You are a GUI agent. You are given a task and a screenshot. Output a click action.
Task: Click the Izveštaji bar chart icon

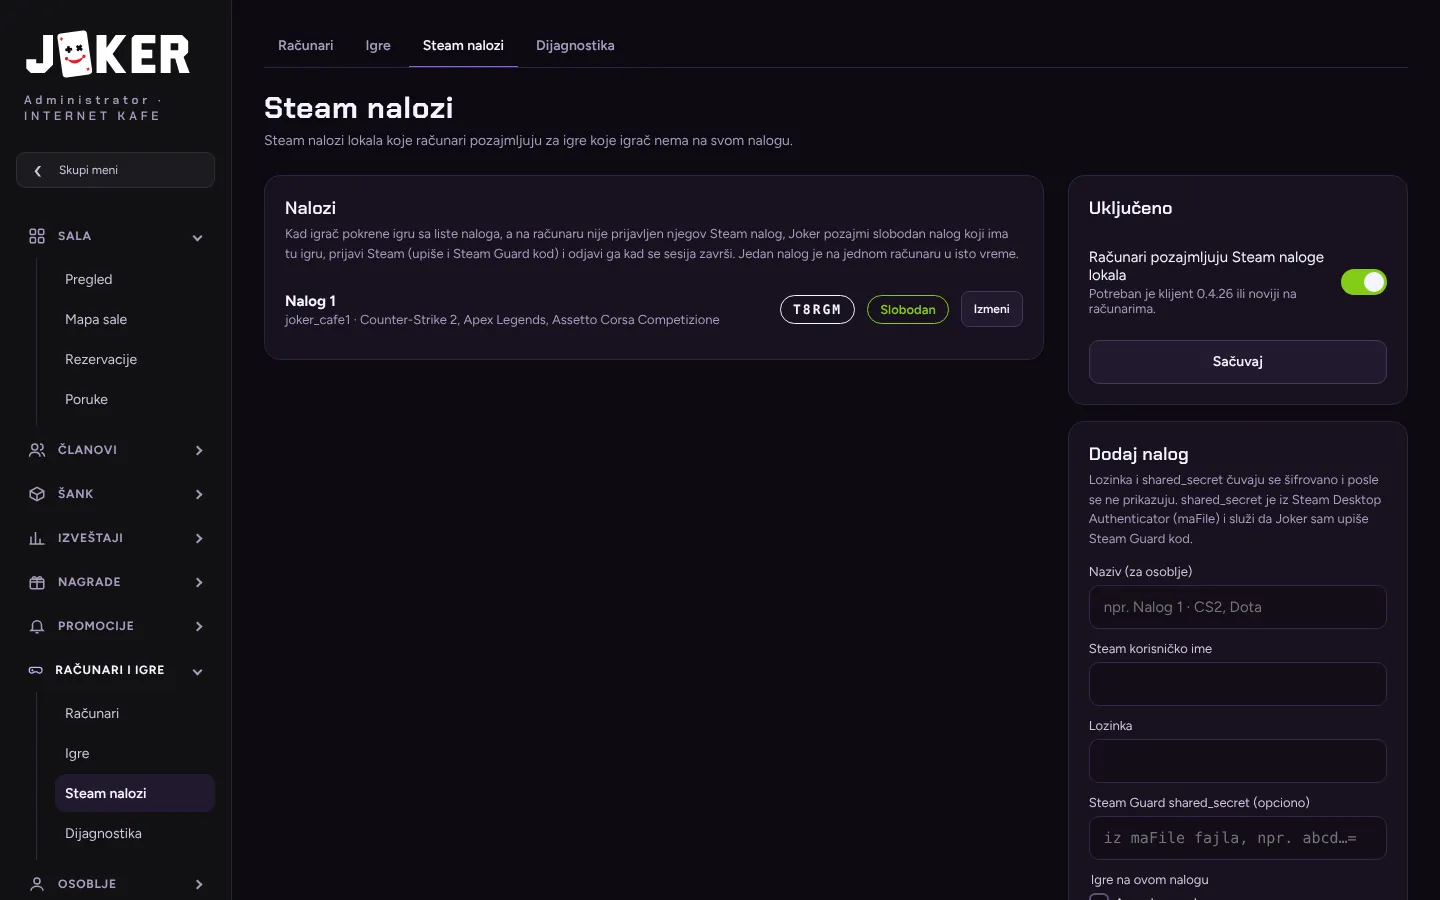(37, 538)
